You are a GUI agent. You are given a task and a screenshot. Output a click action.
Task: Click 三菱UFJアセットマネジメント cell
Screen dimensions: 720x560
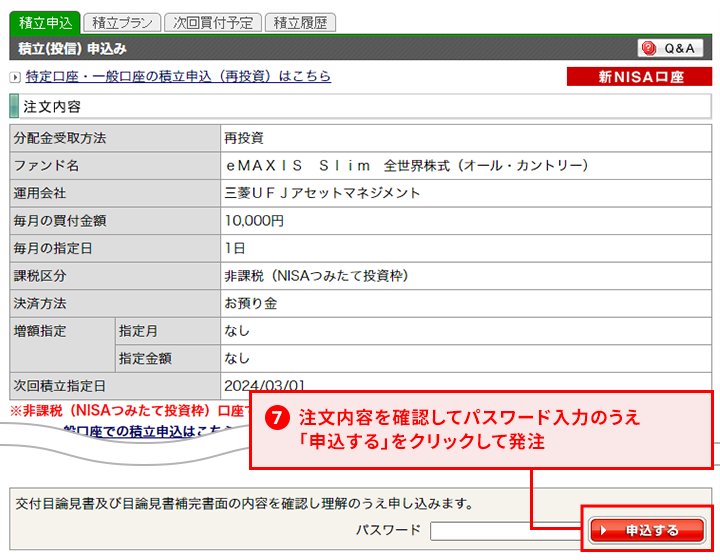click(466, 193)
